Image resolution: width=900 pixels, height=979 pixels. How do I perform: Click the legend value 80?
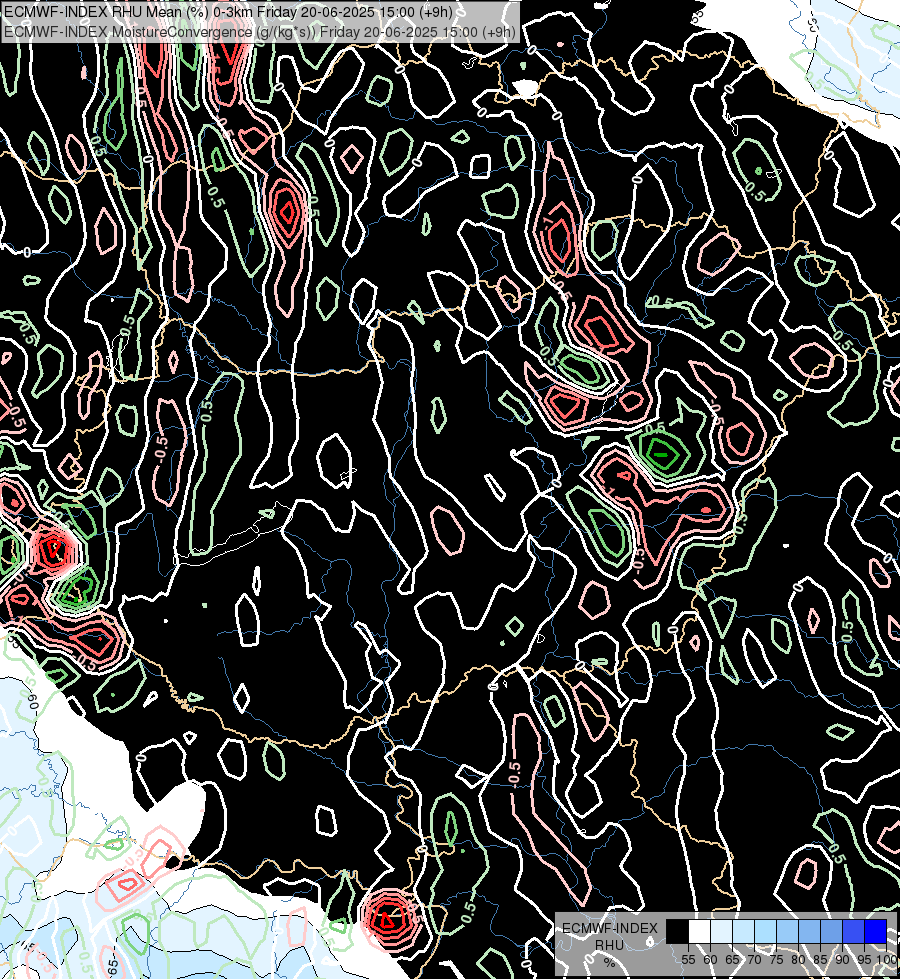[798, 960]
